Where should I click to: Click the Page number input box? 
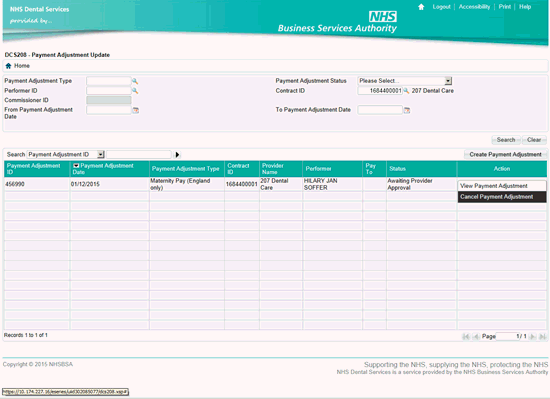click(508, 337)
